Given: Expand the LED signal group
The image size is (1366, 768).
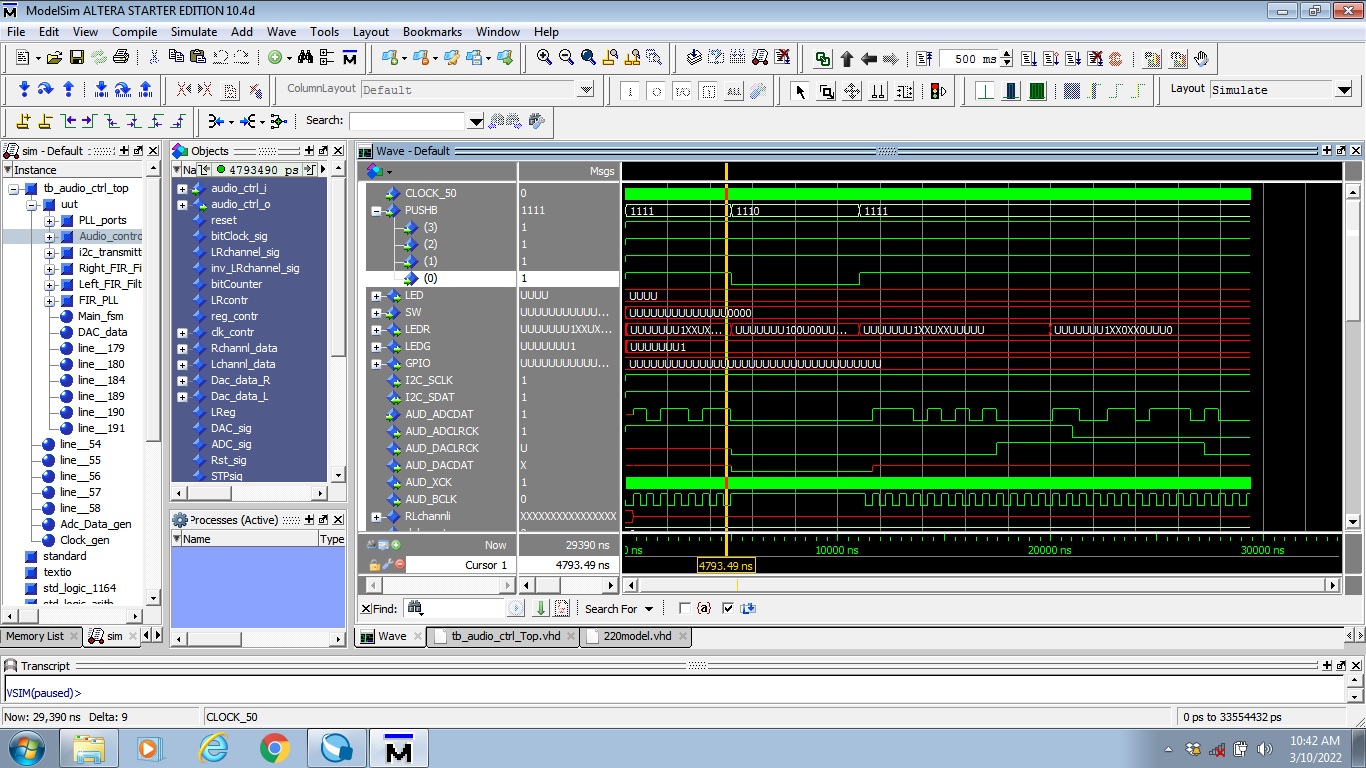Looking at the screenshot, I should click(374, 295).
